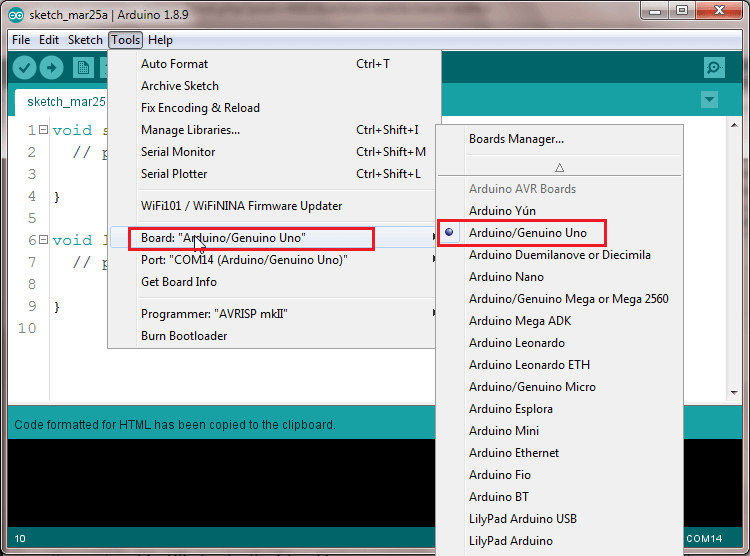Select Arduino Duemilanove or Diecimila board
This screenshot has height=556, width=750.
(x=560, y=255)
